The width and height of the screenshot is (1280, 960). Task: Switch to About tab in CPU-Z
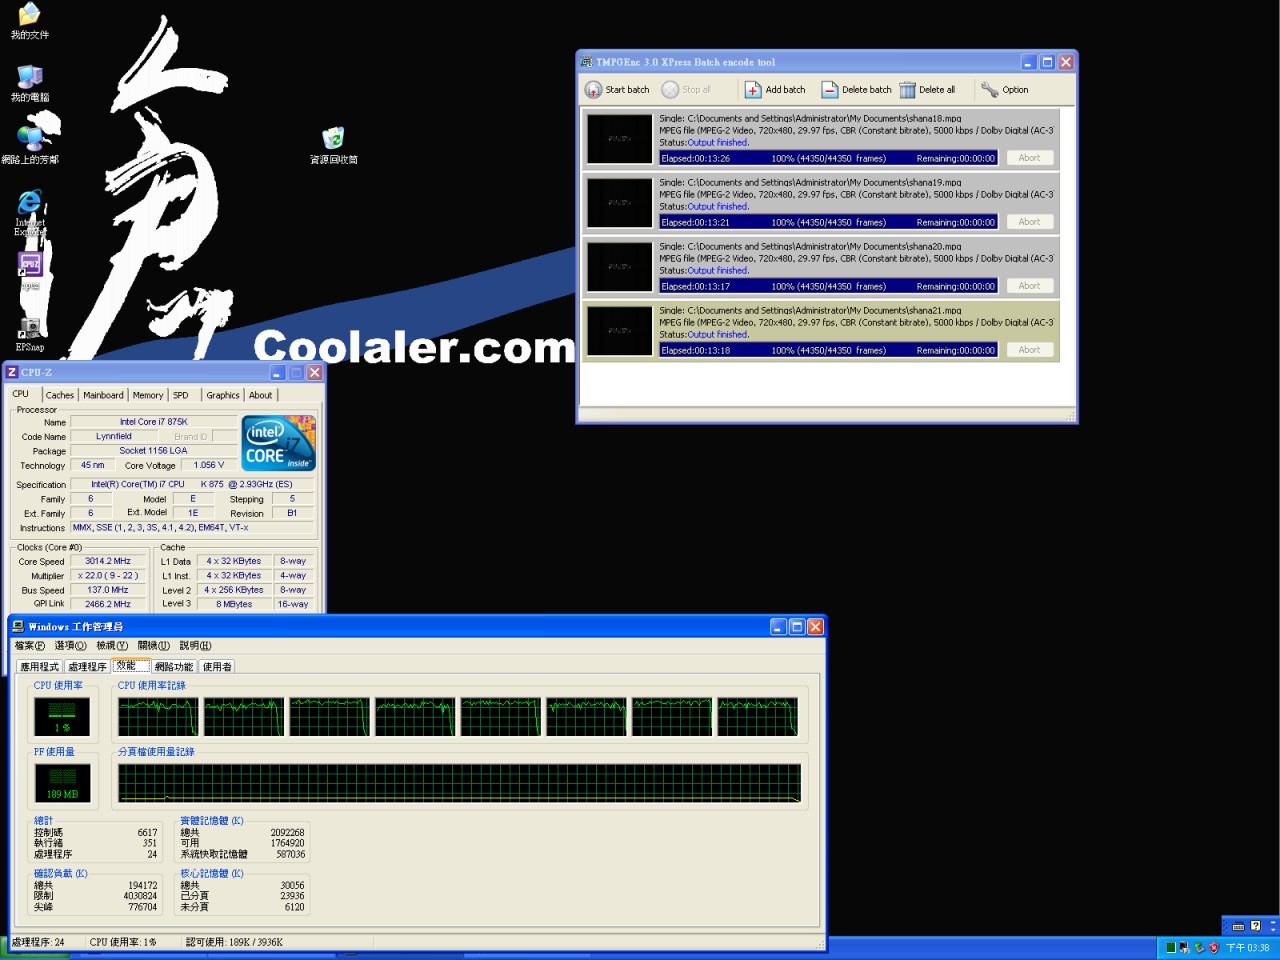pos(261,395)
